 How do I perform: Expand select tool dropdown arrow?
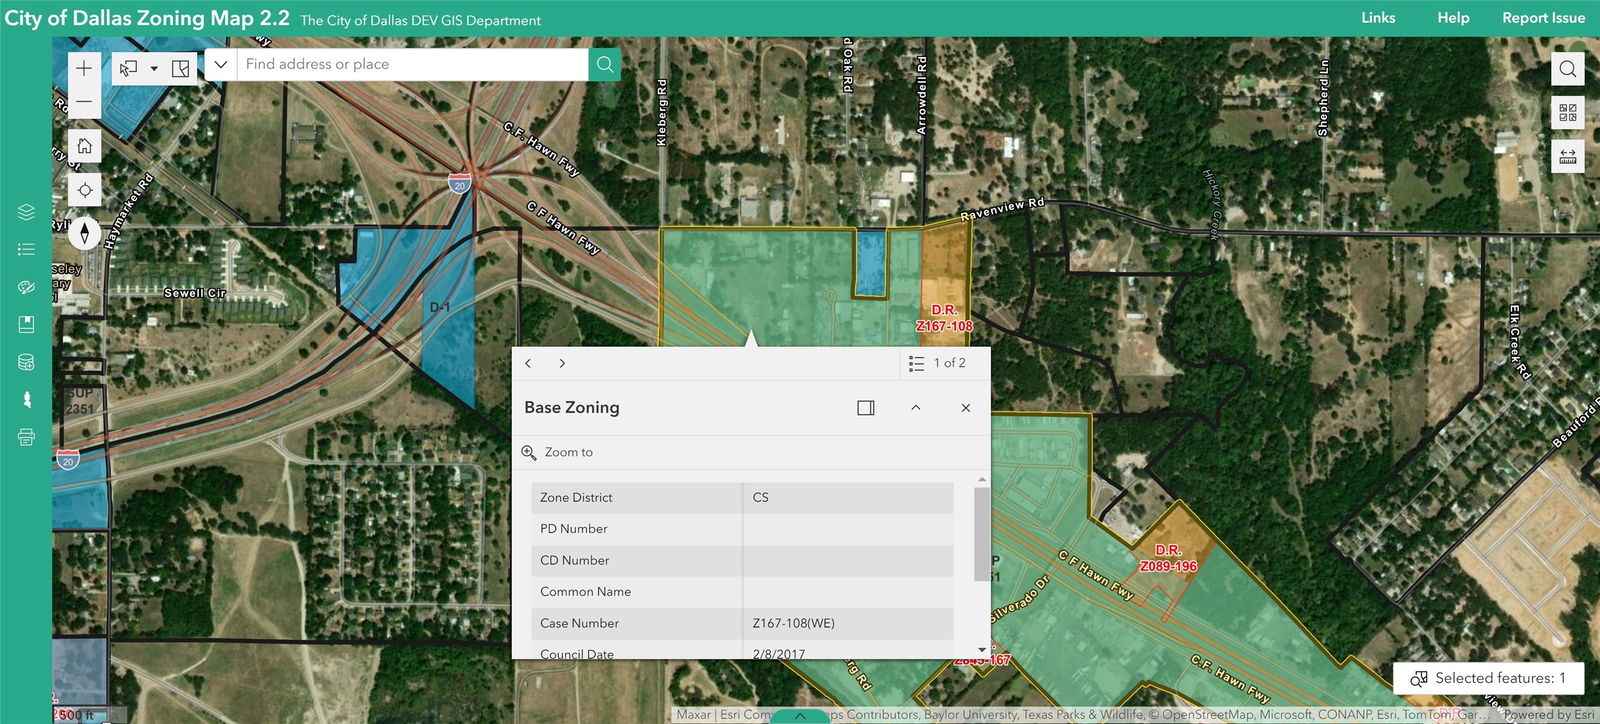tap(154, 68)
